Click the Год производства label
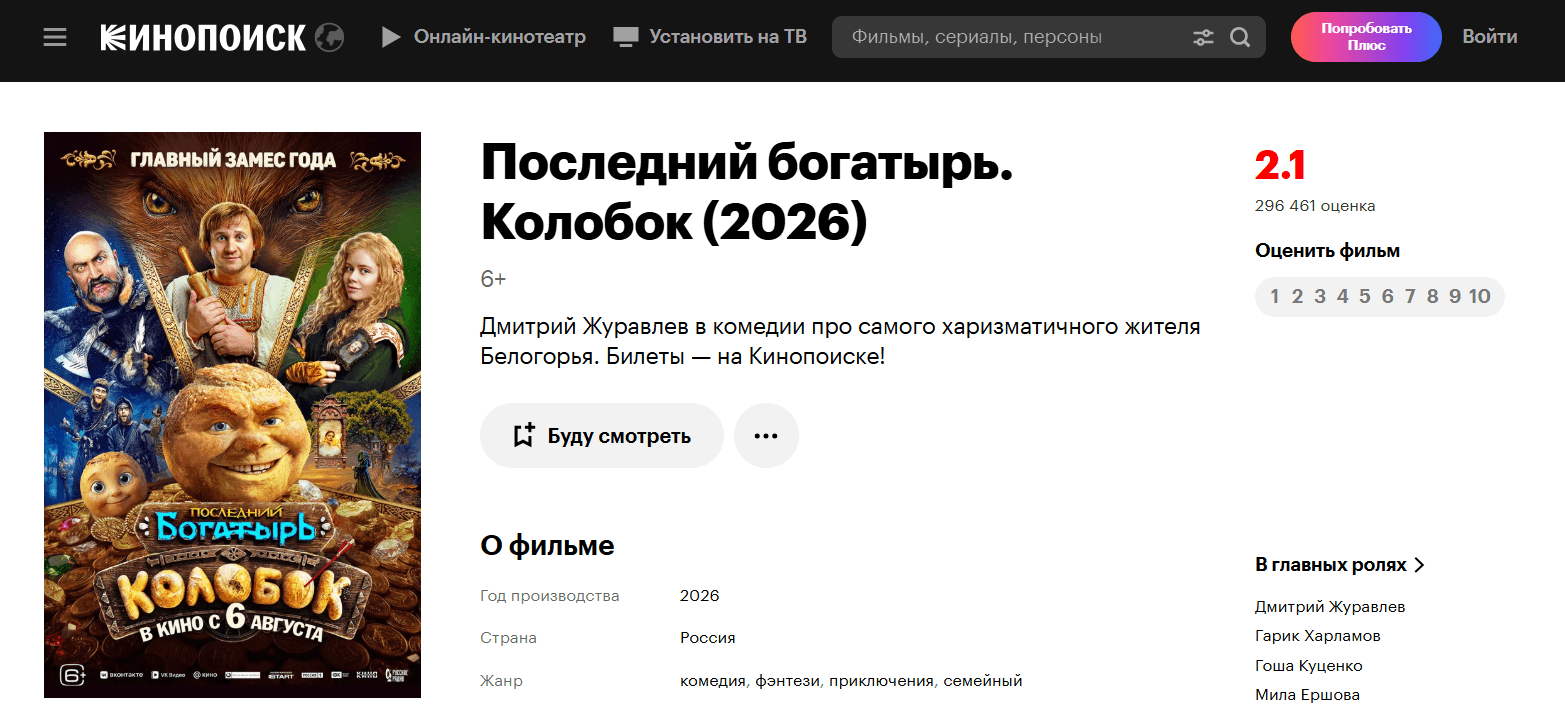The width and height of the screenshot is (1565, 712). pyautogui.click(x=550, y=596)
